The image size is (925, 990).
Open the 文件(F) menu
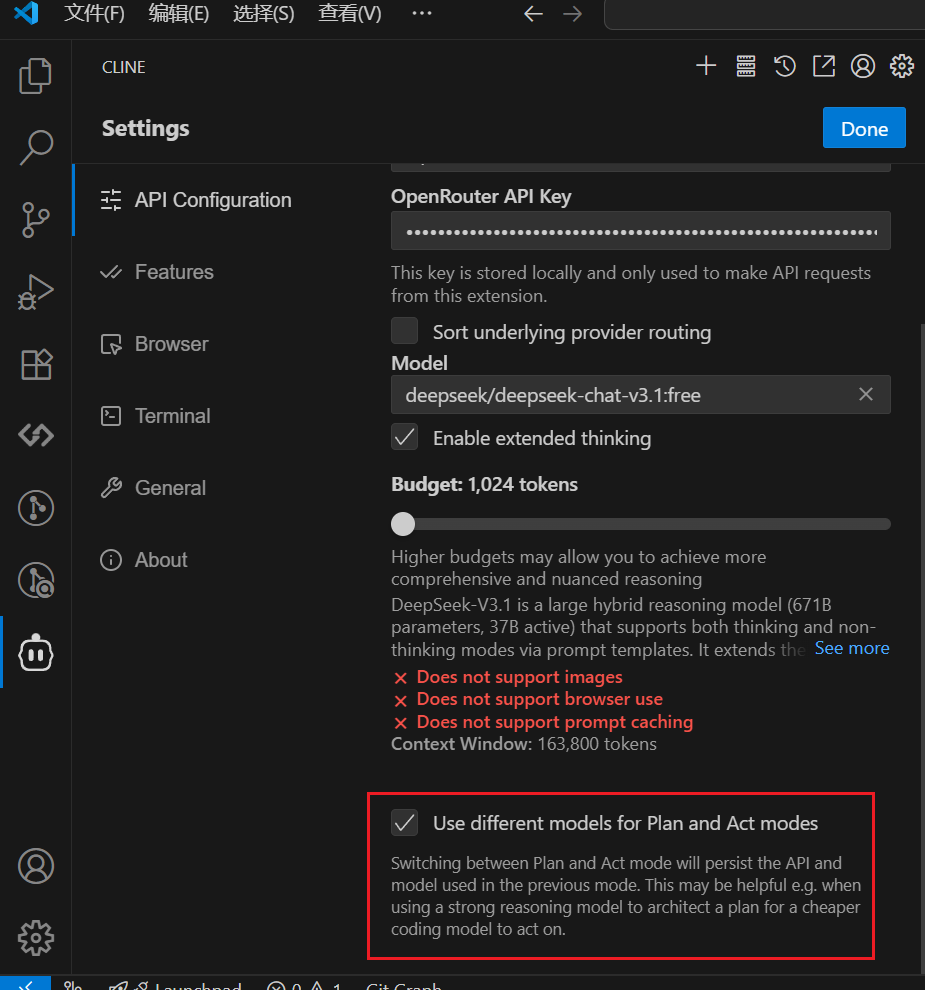(94, 13)
